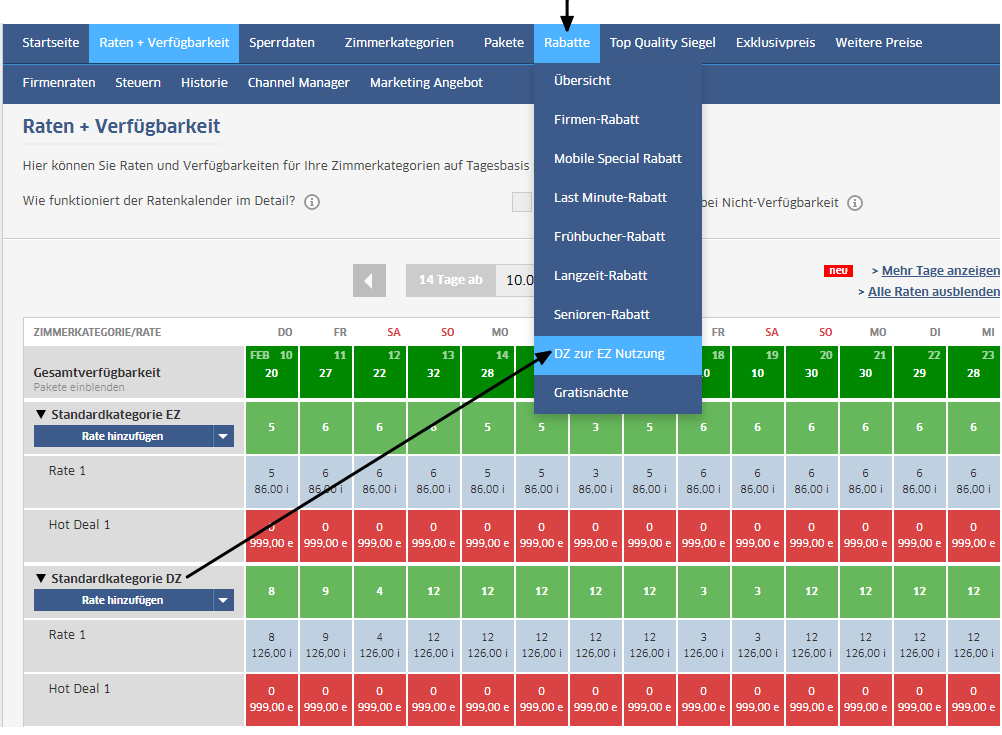Click info icon beside Ratenkalender question
Image resolution: width=1002 pixels, height=735 pixels.
312,203
